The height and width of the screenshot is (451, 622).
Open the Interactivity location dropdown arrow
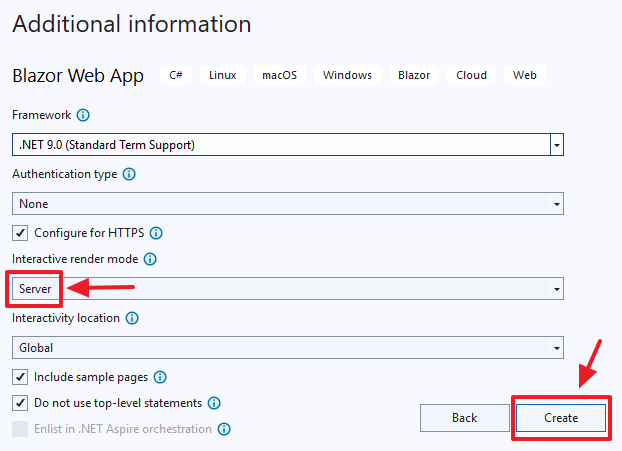tap(557, 348)
